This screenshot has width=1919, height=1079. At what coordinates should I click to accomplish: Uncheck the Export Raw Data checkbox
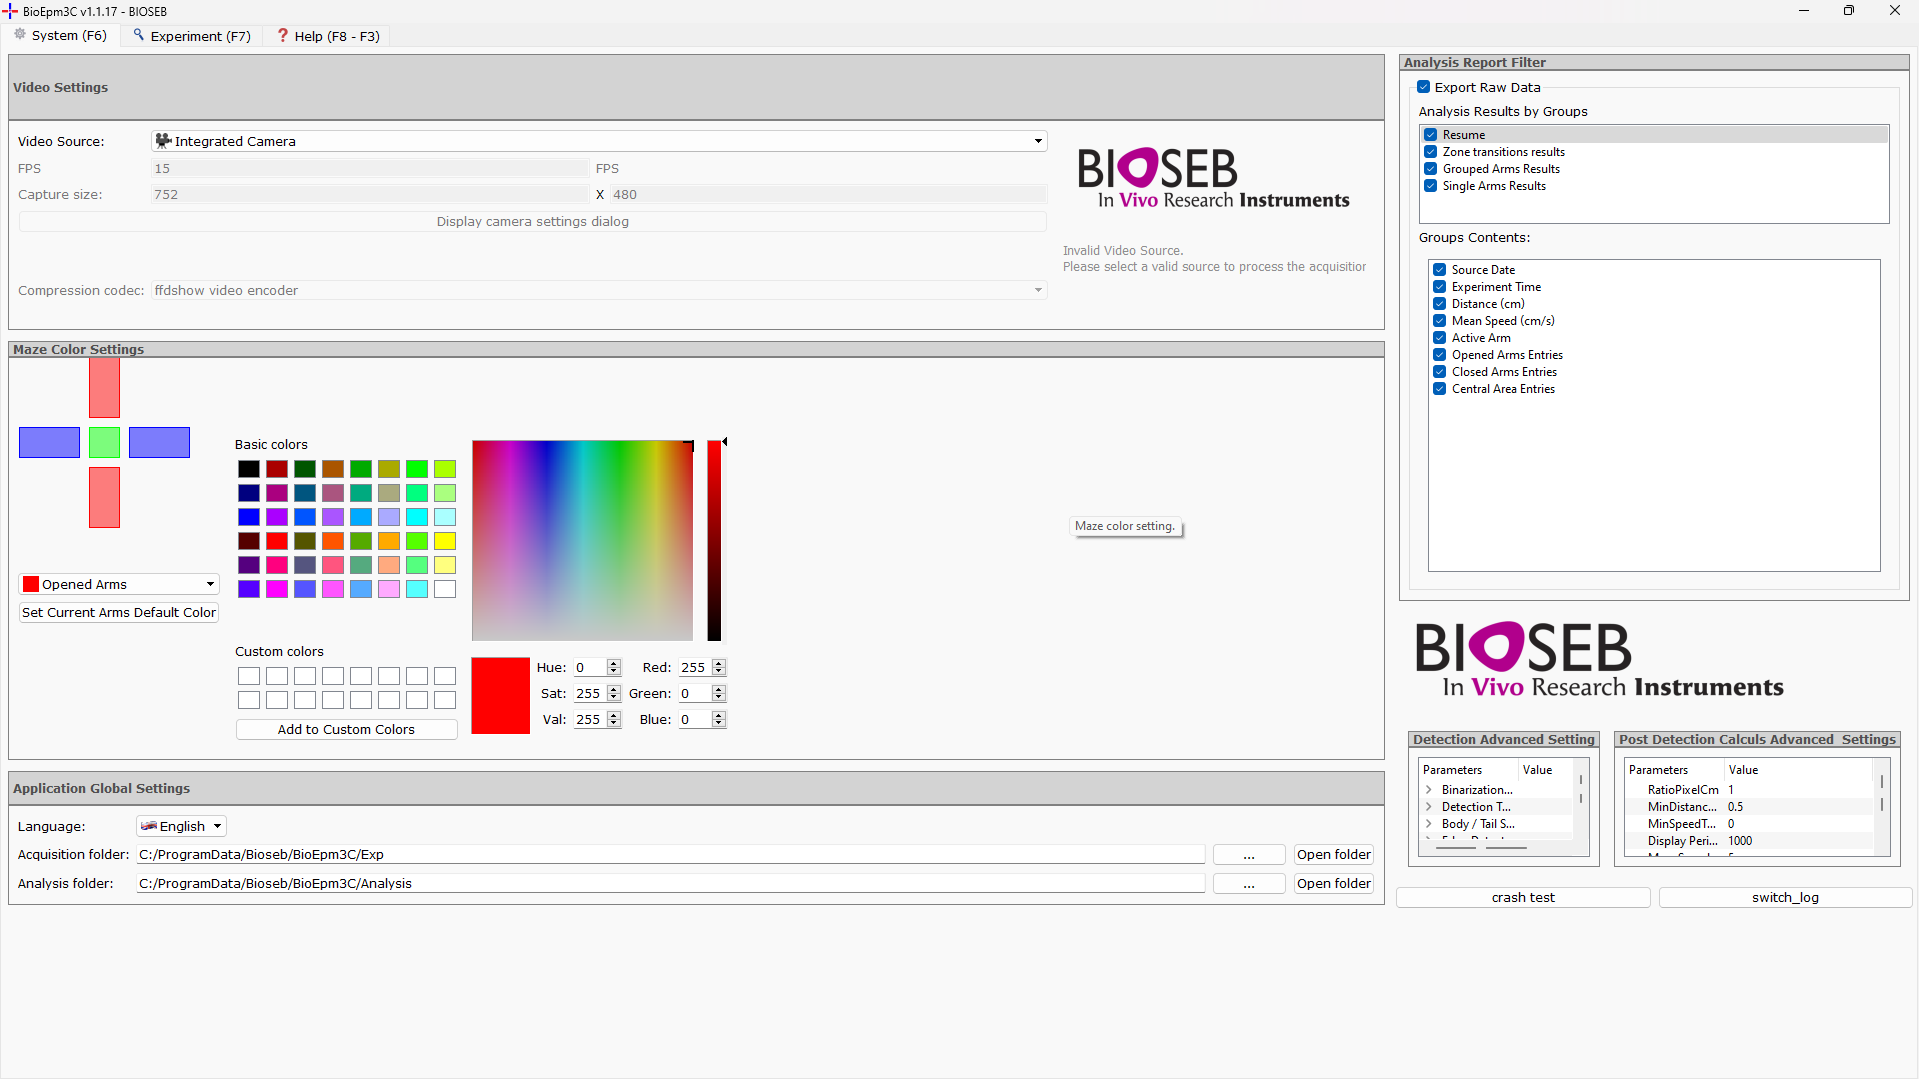1424,87
